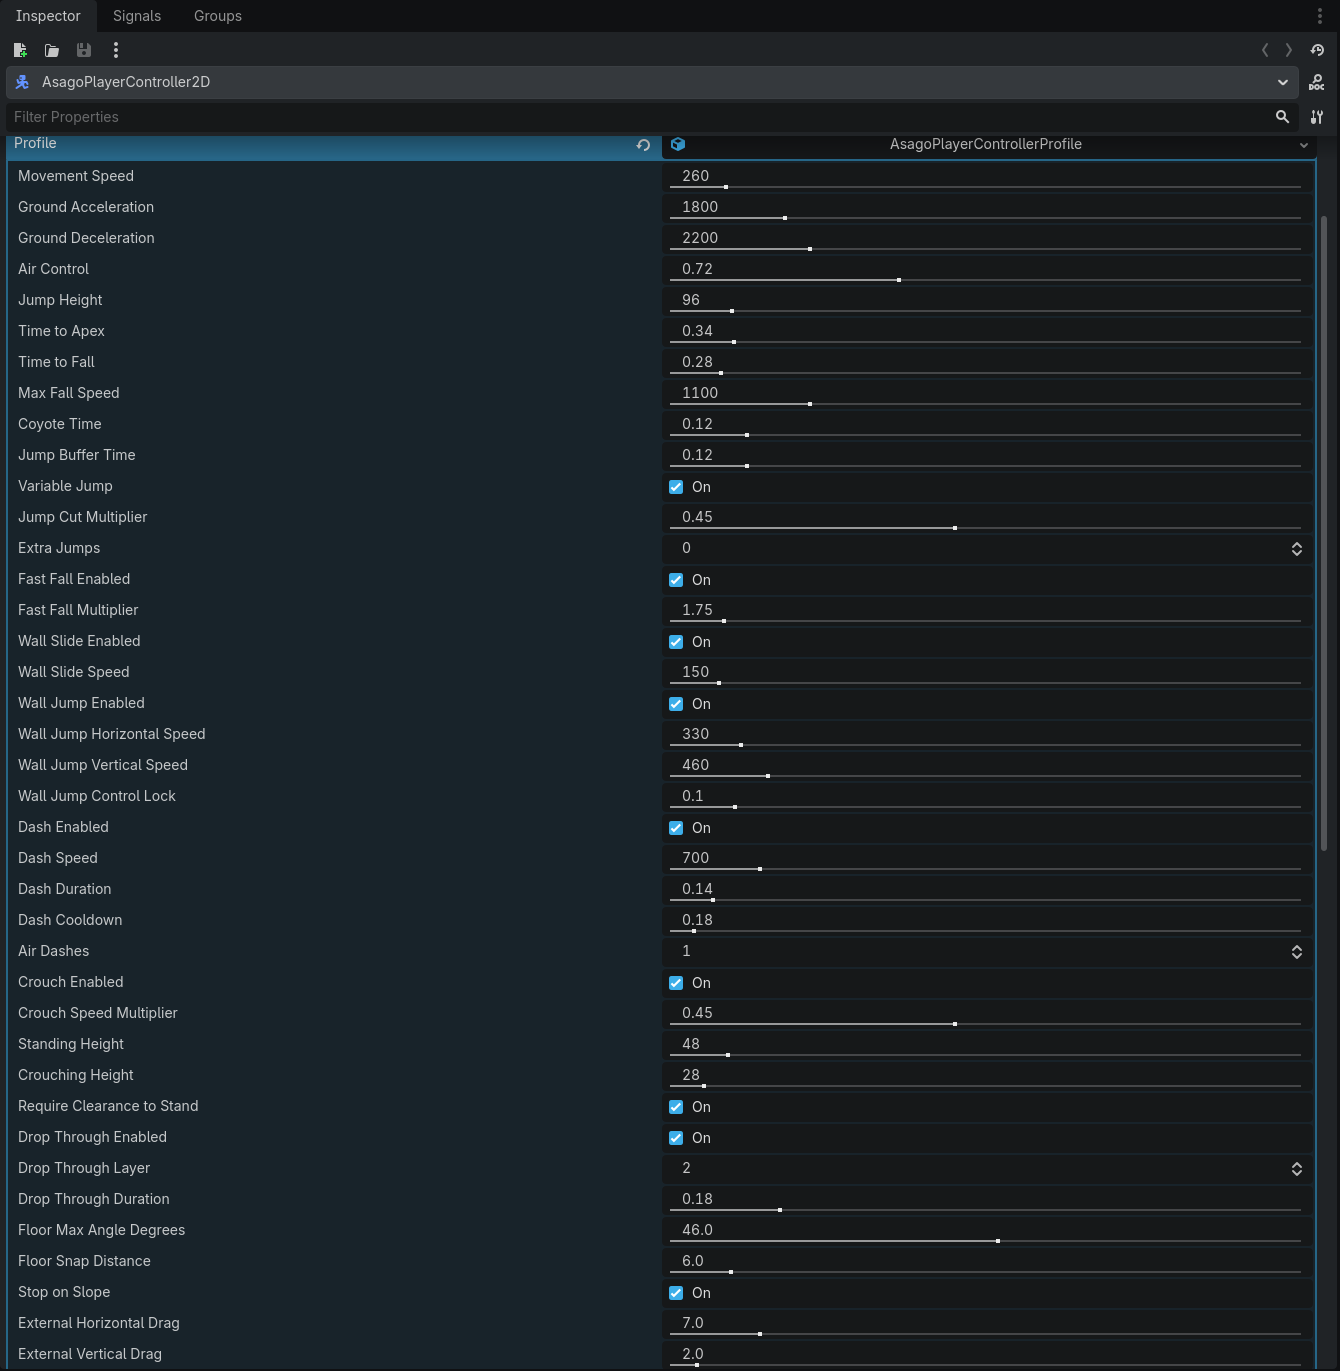The width and height of the screenshot is (1340, 1371).
Task: Toggle Require Clearance to Stand
Action: pyautogui.click(x=676, y=1107)
